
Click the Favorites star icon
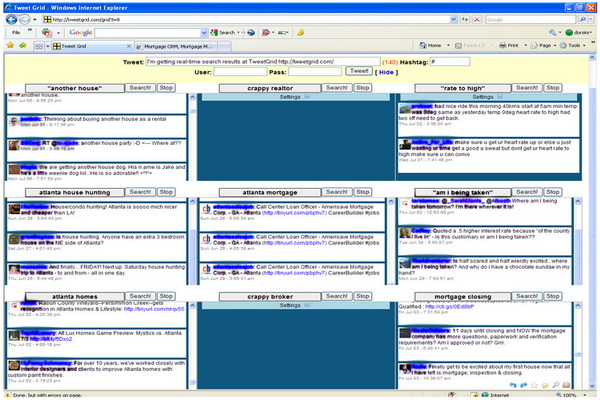click(9, 46)
